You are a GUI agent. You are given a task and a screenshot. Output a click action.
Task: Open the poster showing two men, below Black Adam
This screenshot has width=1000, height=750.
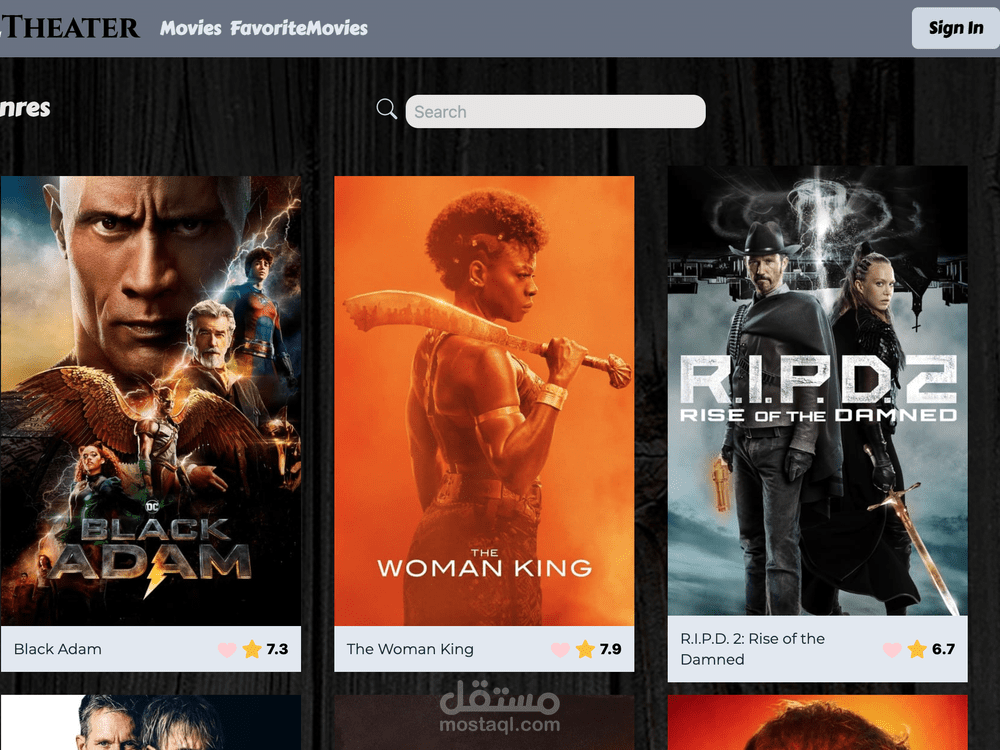151,723
